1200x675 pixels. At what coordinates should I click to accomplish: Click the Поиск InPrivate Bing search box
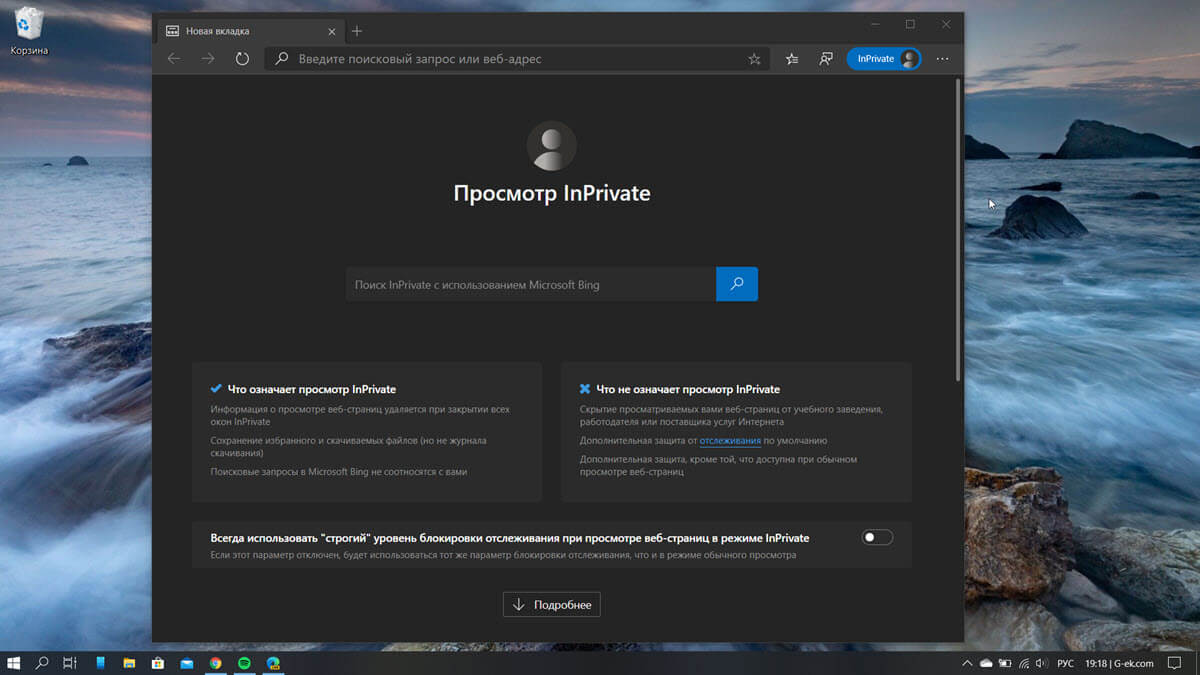point(531,284)
